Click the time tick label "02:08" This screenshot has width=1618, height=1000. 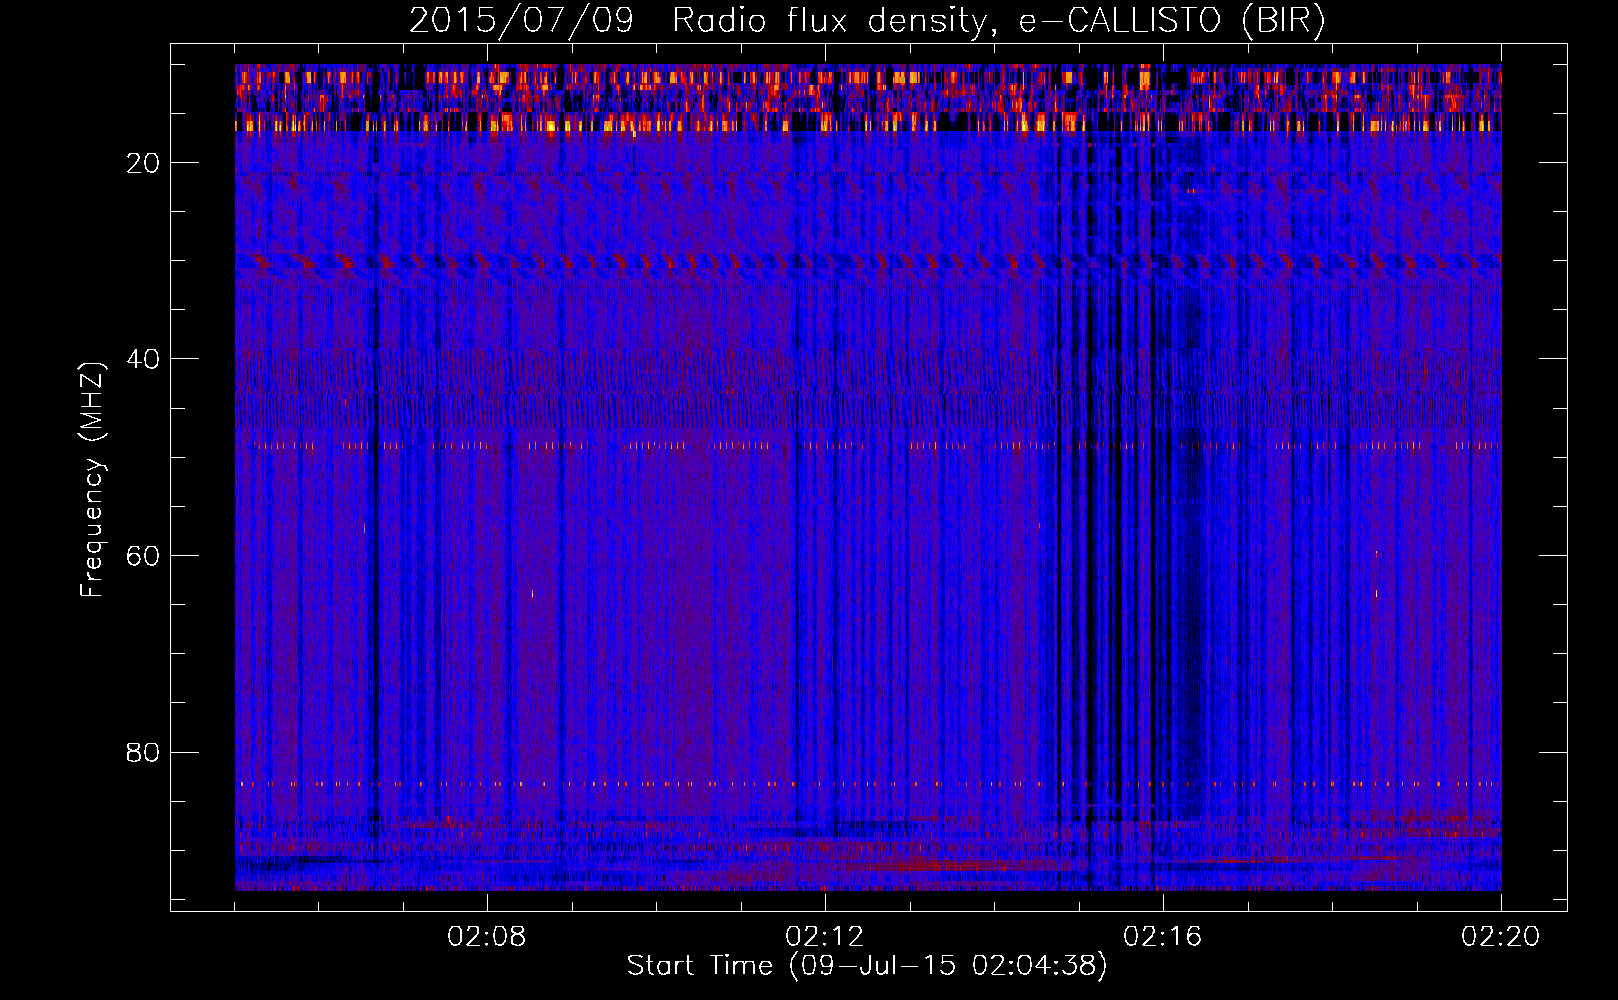[x=487, y=937]
